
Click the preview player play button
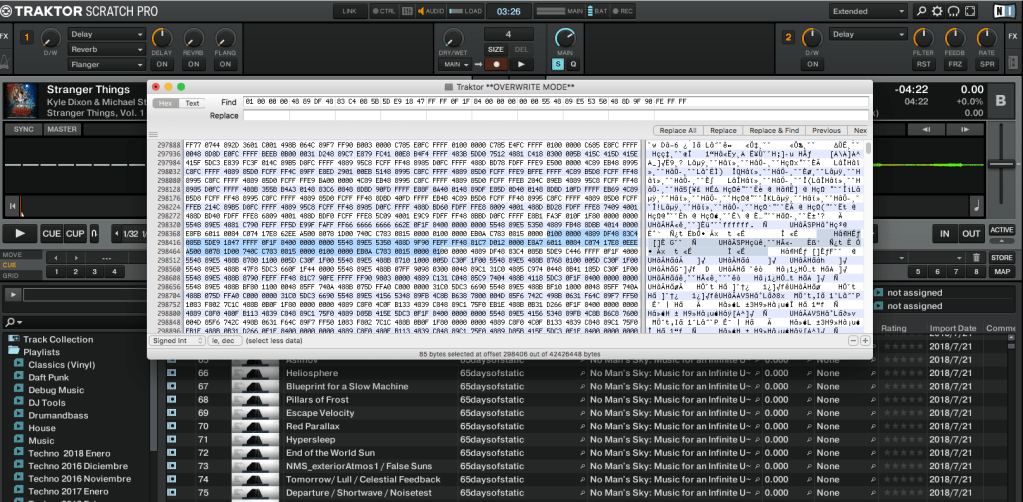[x=12, y=295]
